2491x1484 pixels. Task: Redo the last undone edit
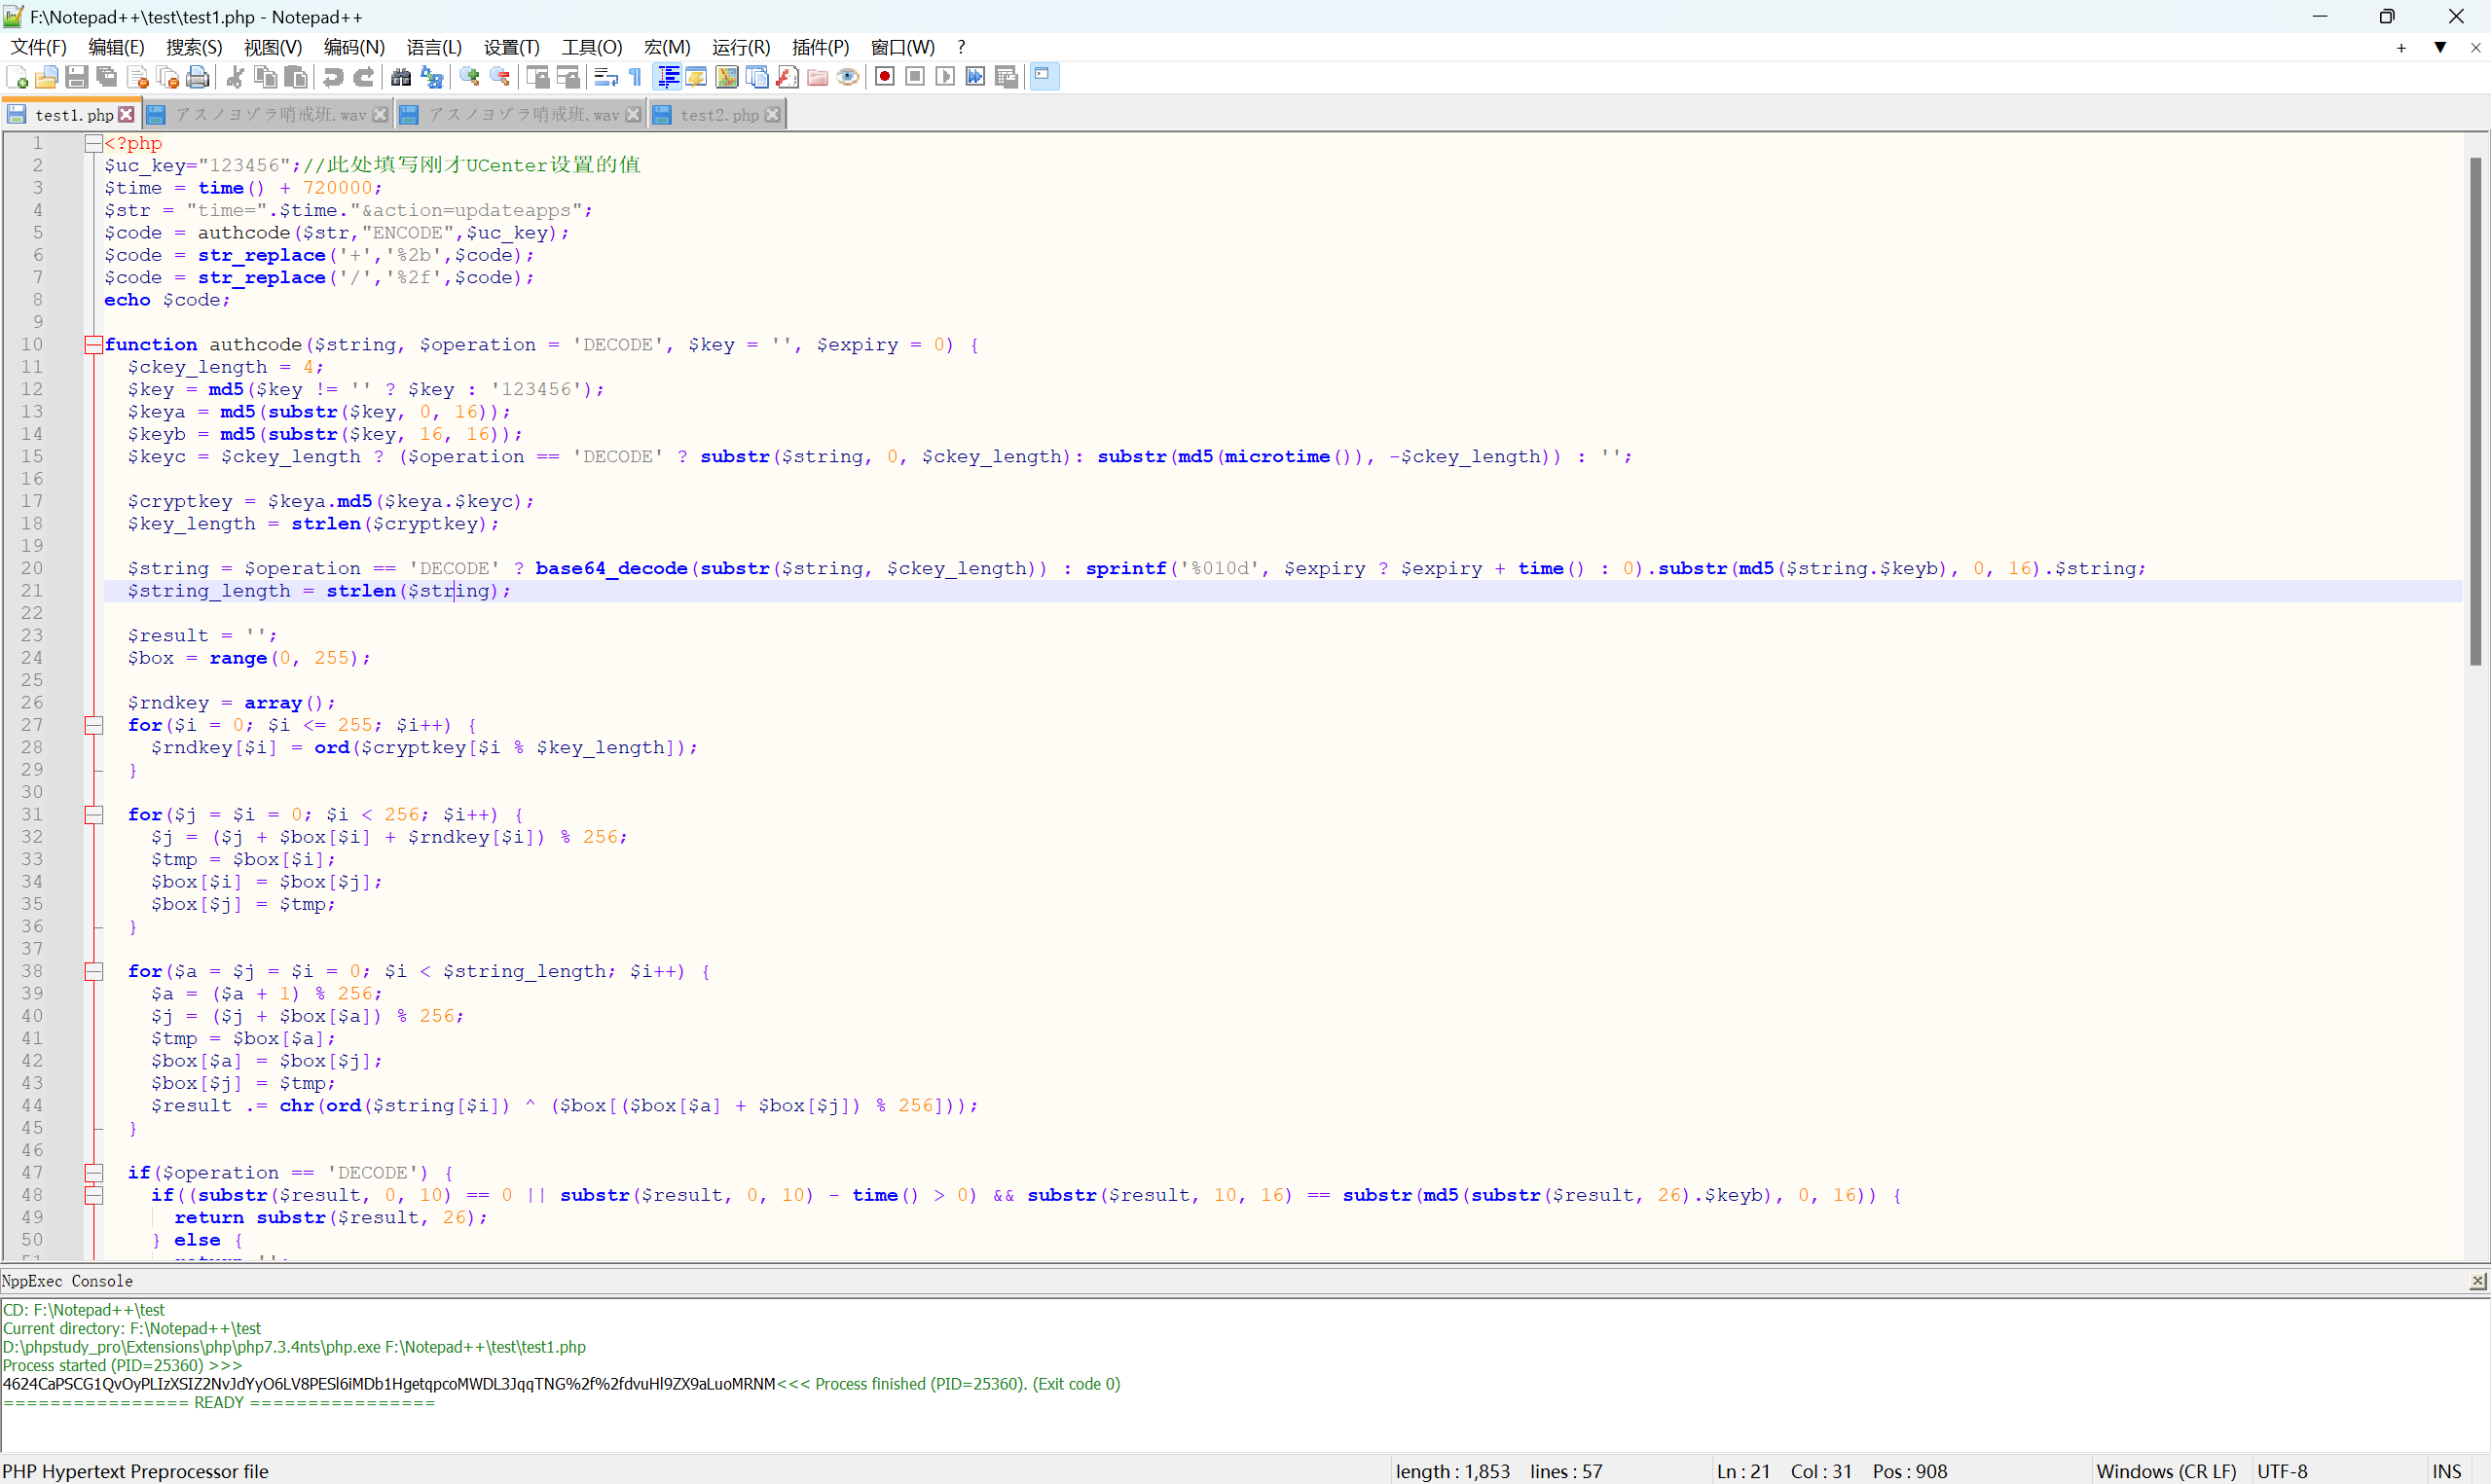364,77
